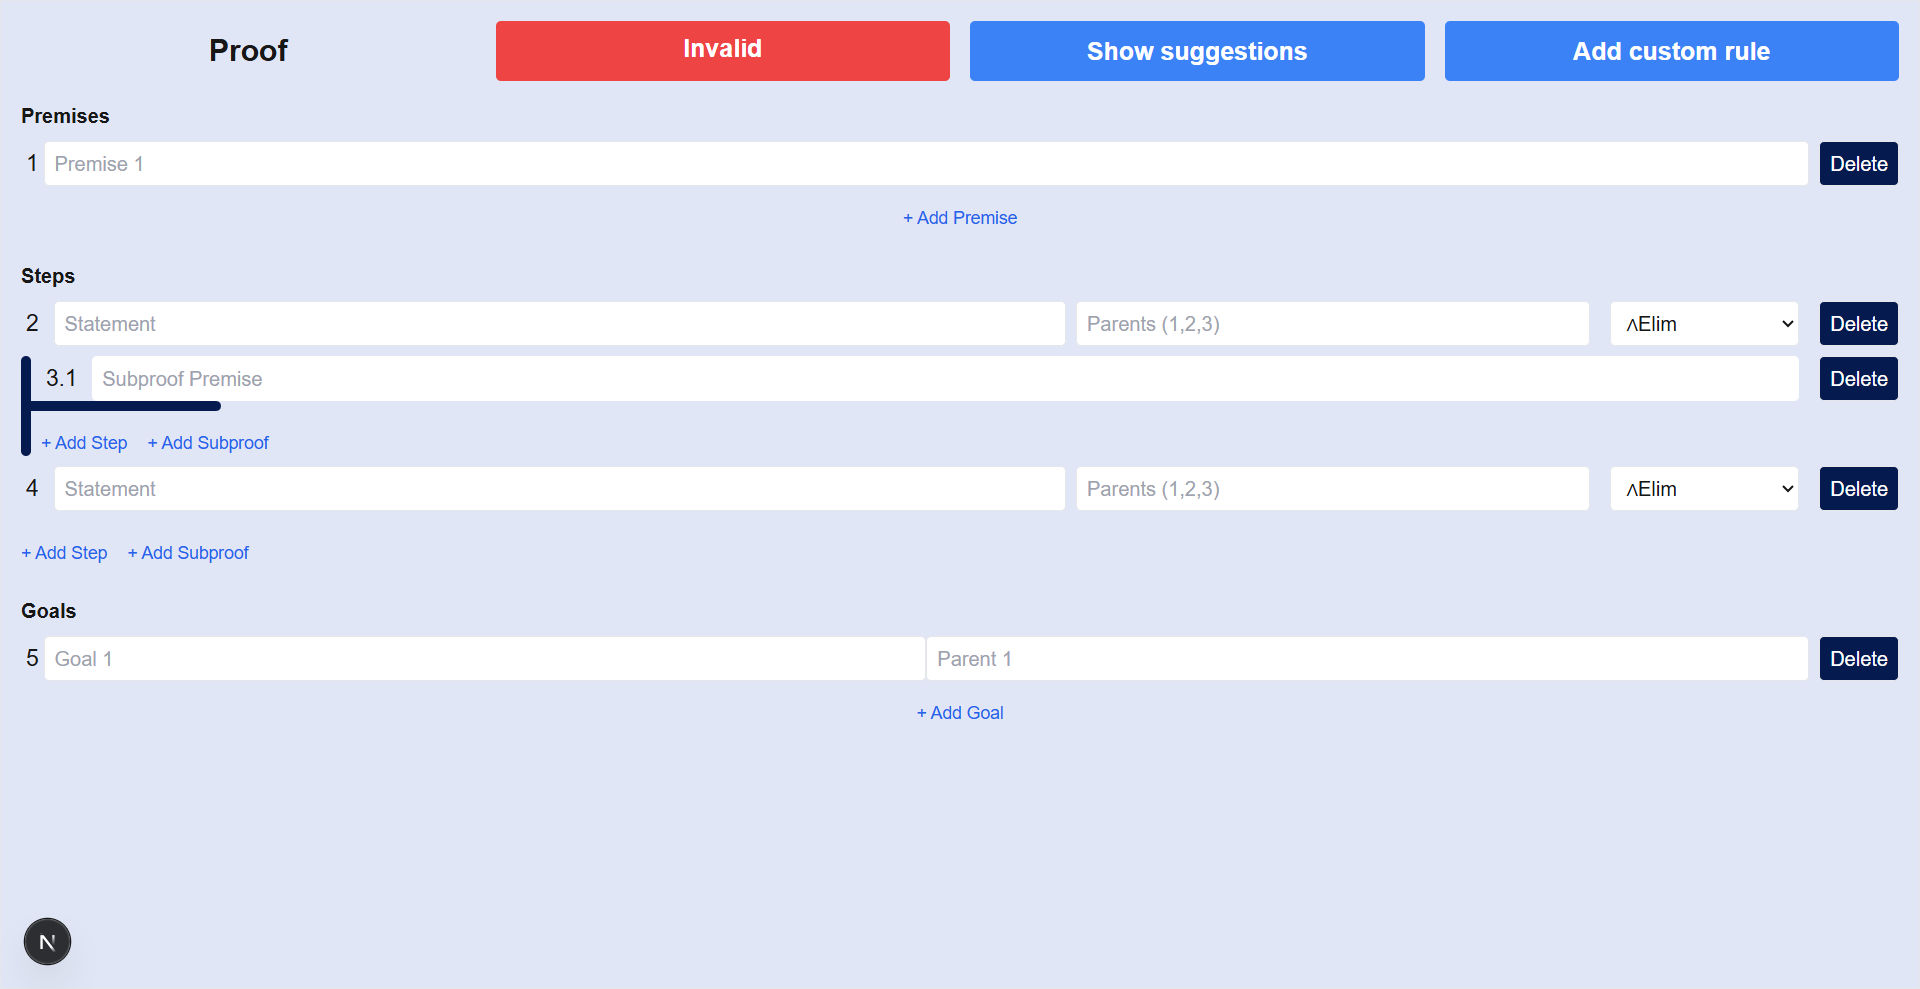Click + Add Premise
The height and width of the screenshot is (989, 1920).
tap(959, 217)
